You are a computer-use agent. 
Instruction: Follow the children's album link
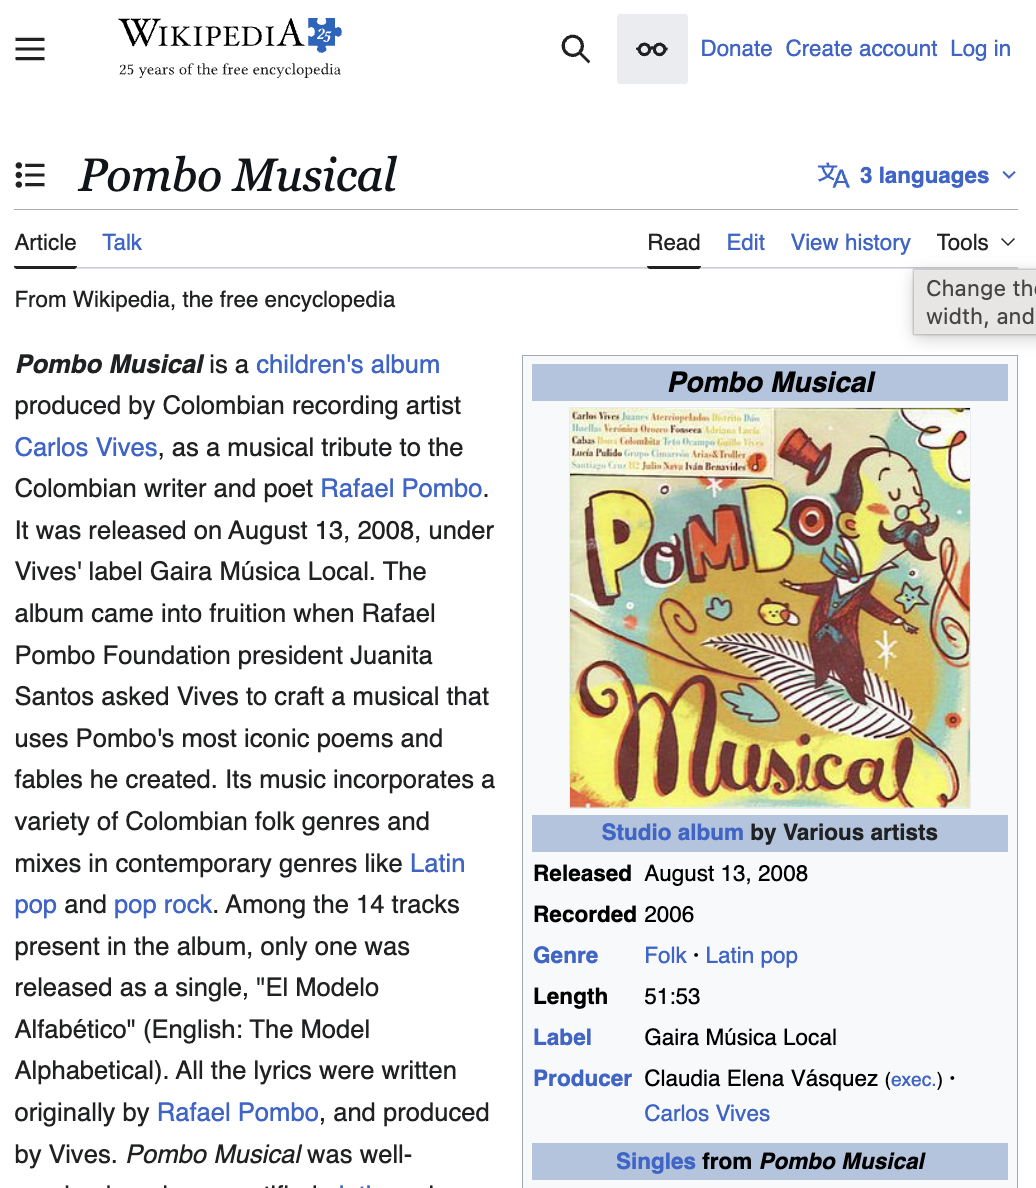coord(348,364)
